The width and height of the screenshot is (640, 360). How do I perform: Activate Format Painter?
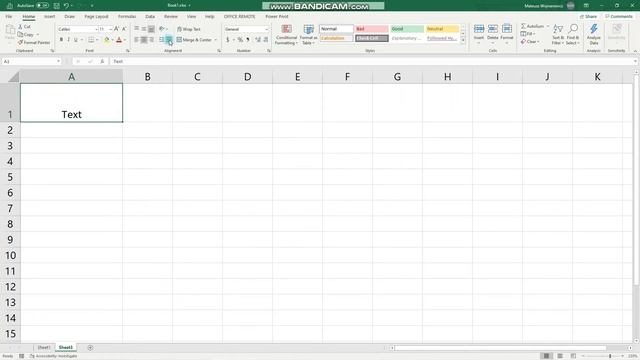click(34, 42)
